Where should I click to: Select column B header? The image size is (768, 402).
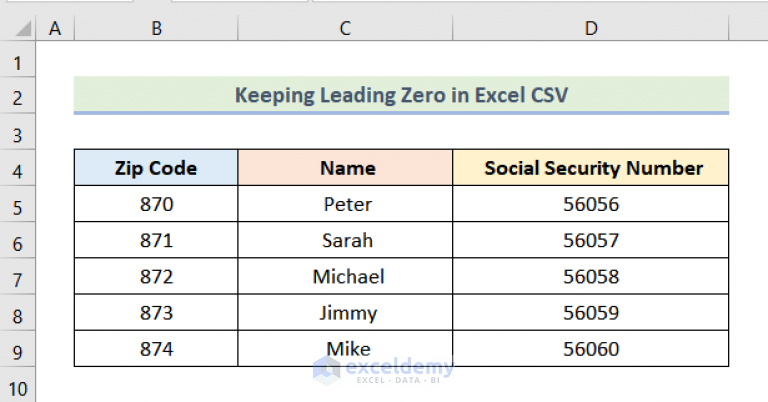pos(156,28)
